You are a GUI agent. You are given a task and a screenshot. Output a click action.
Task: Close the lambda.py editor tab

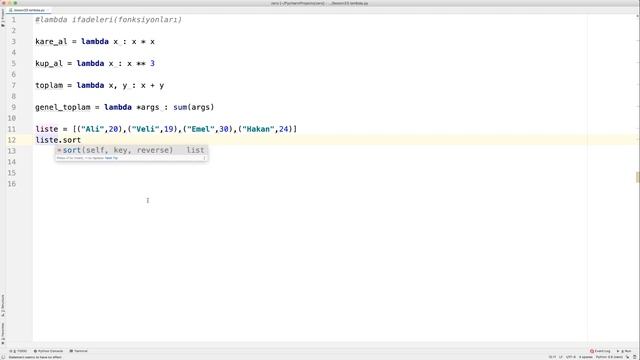[x=48, y=10]
